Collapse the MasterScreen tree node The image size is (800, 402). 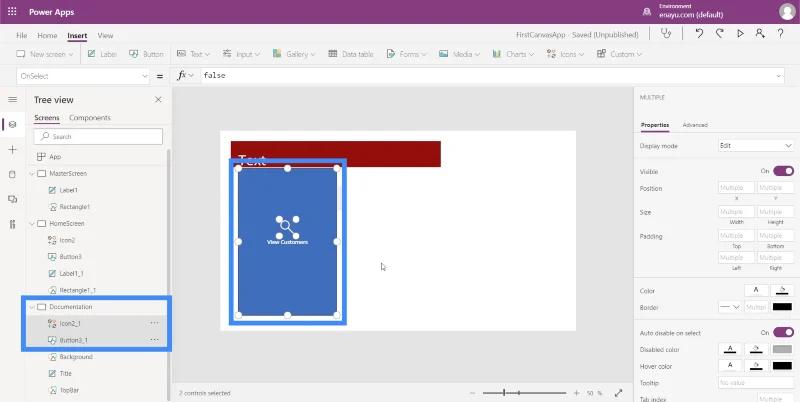click(32, 174)
